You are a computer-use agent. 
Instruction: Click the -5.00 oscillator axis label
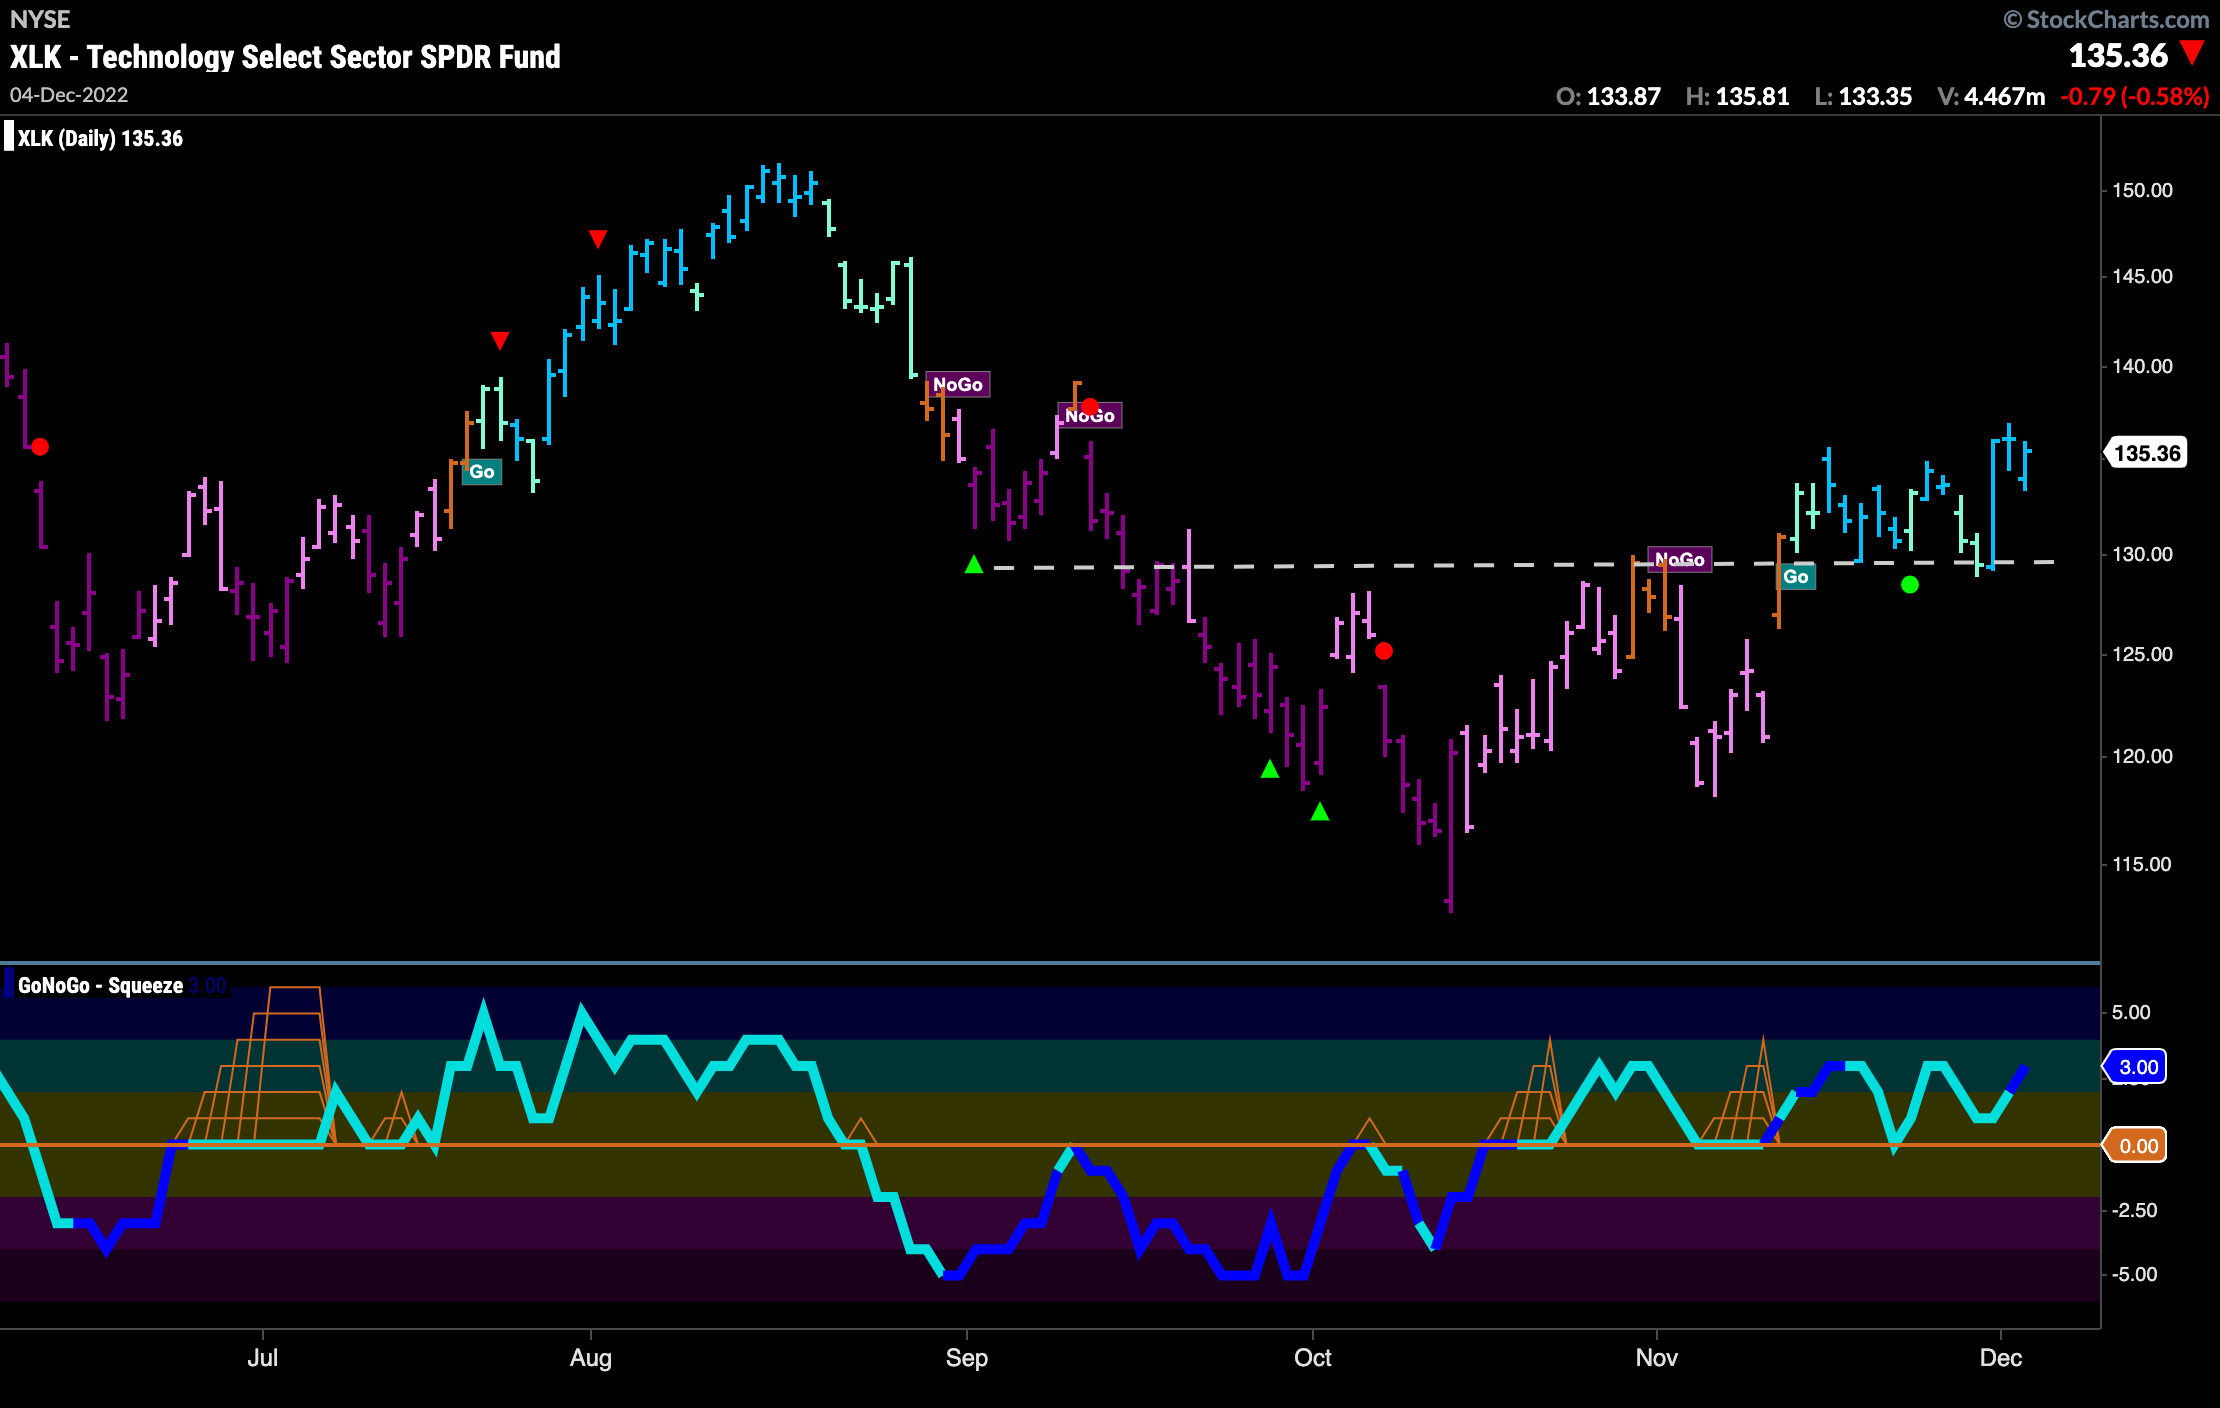[x=2134, y=1274]
